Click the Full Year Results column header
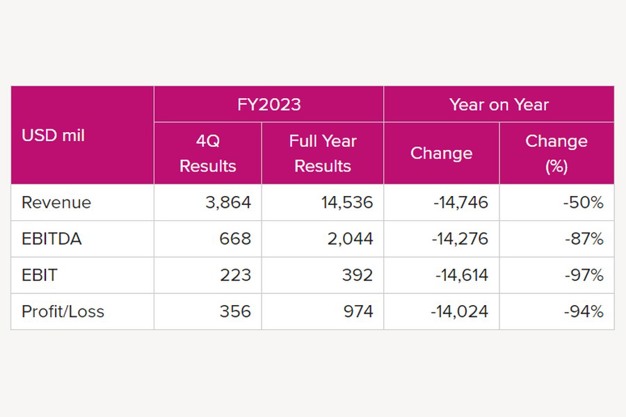 click(322, 153)
